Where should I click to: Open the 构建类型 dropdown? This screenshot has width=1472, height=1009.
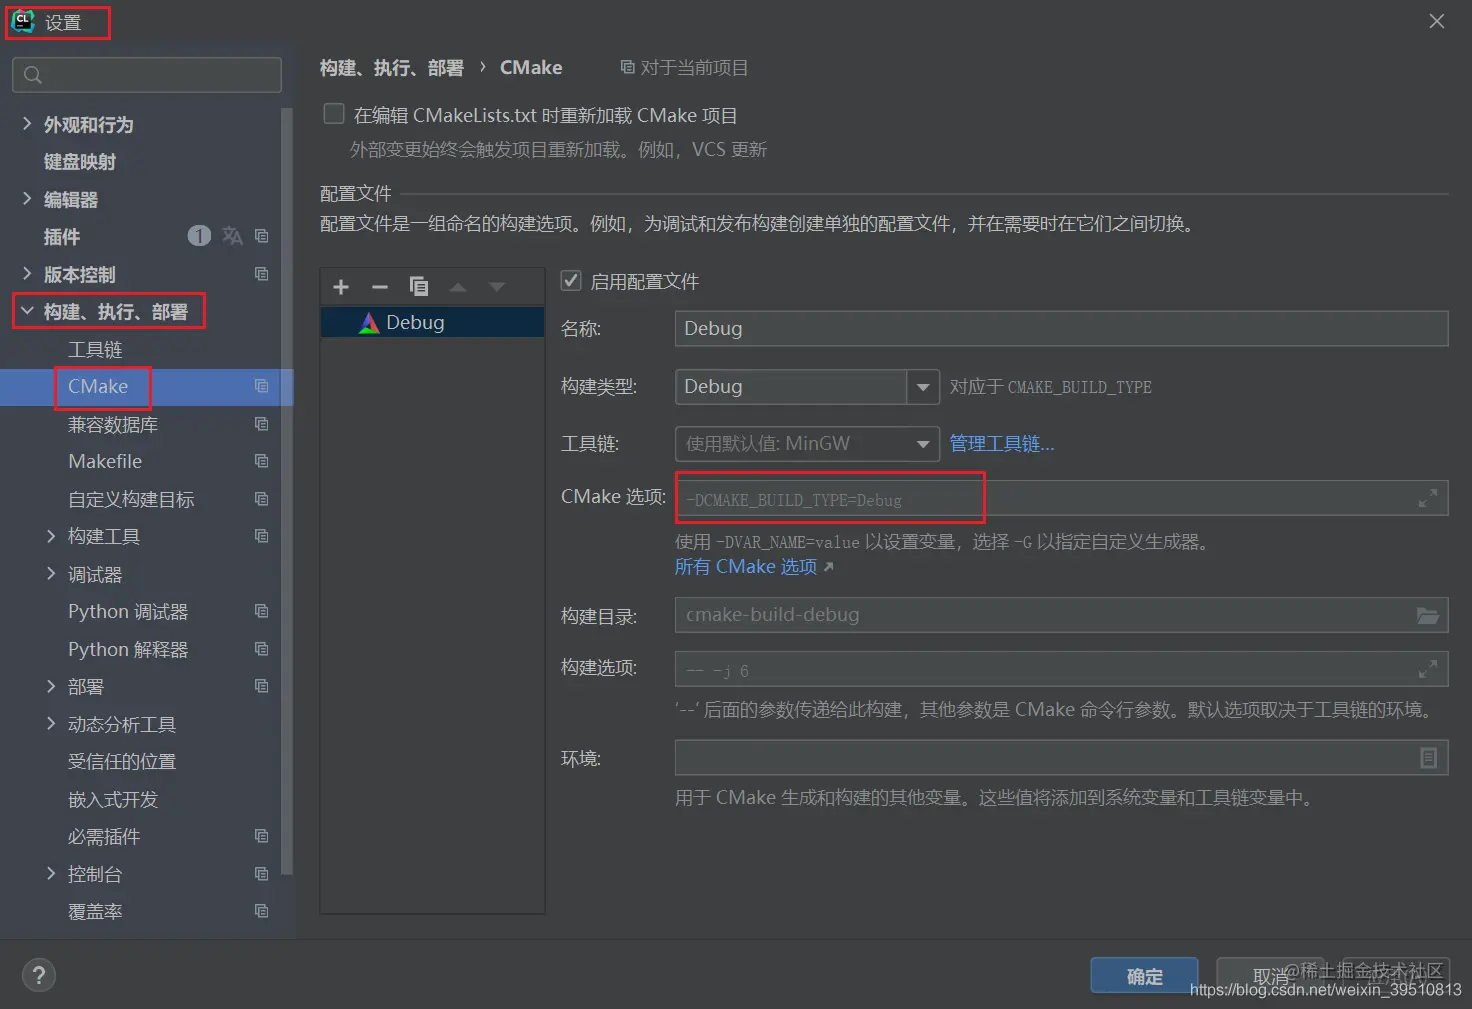tap(922, 387)
